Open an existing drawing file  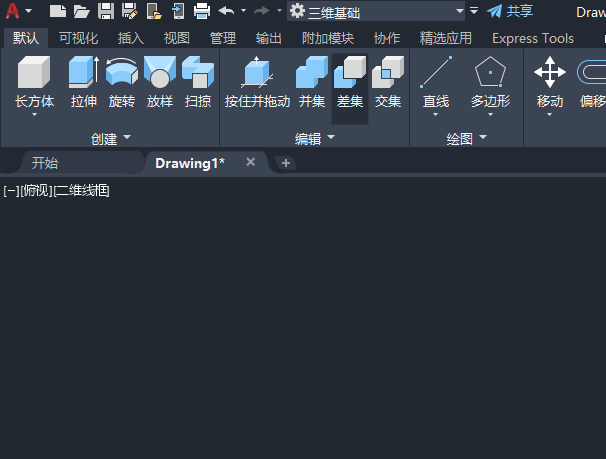(x=82, y=11)
